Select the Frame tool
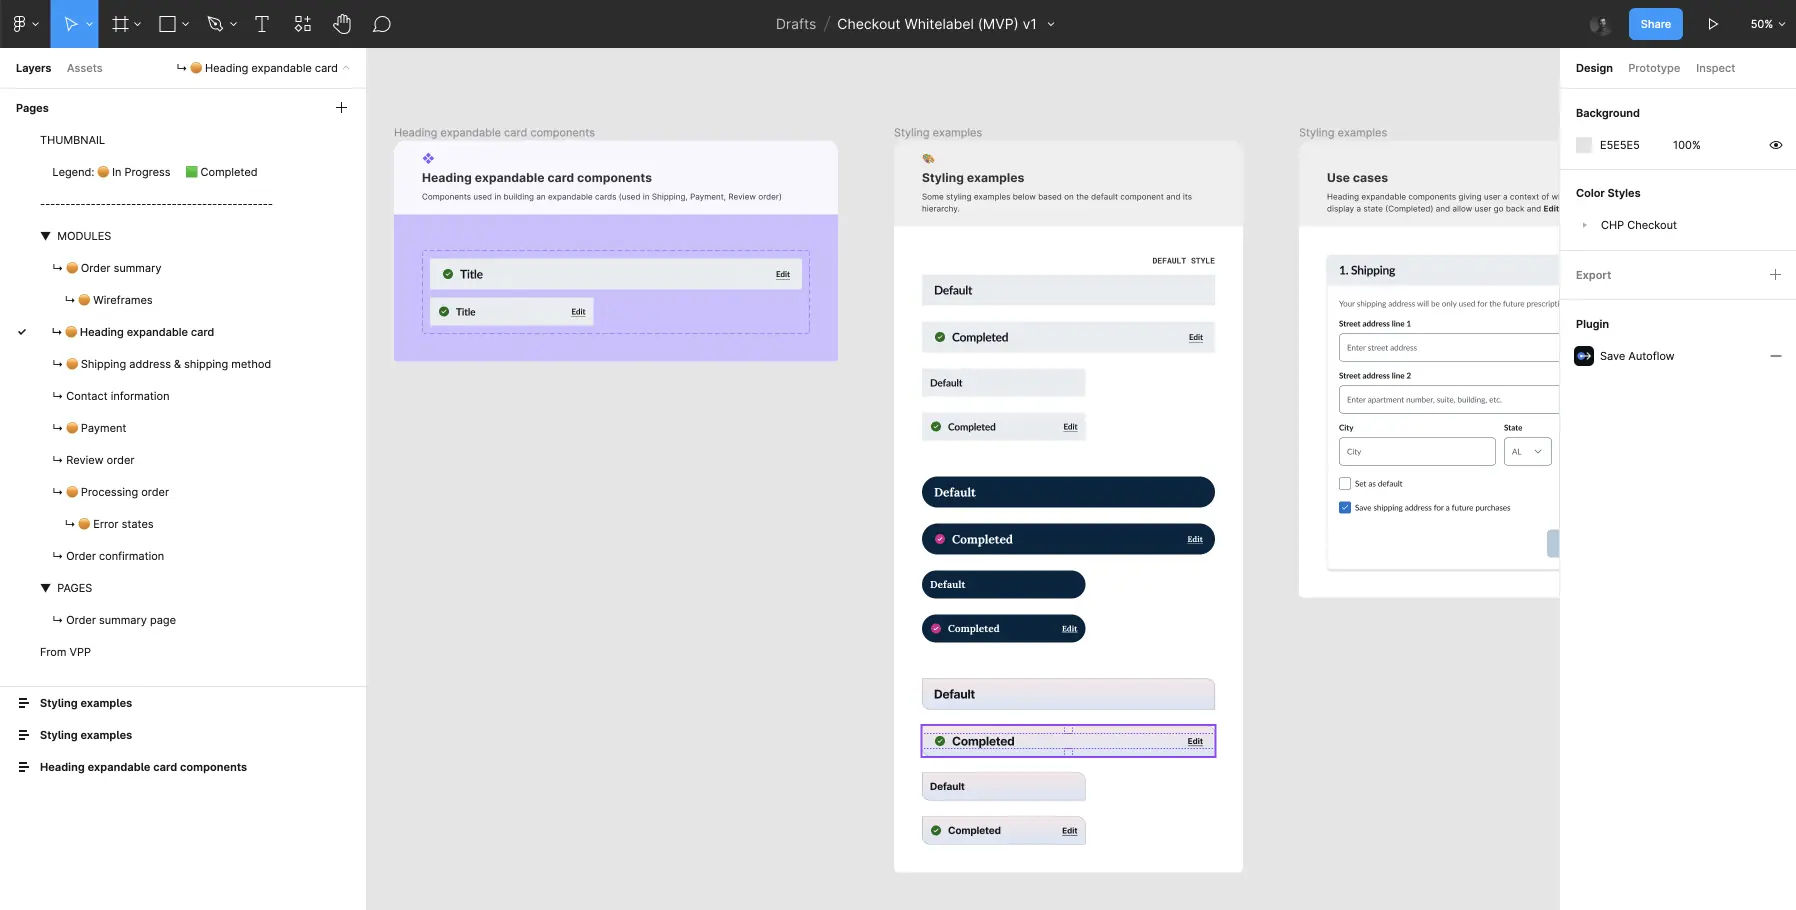 [x=120, y=23]
